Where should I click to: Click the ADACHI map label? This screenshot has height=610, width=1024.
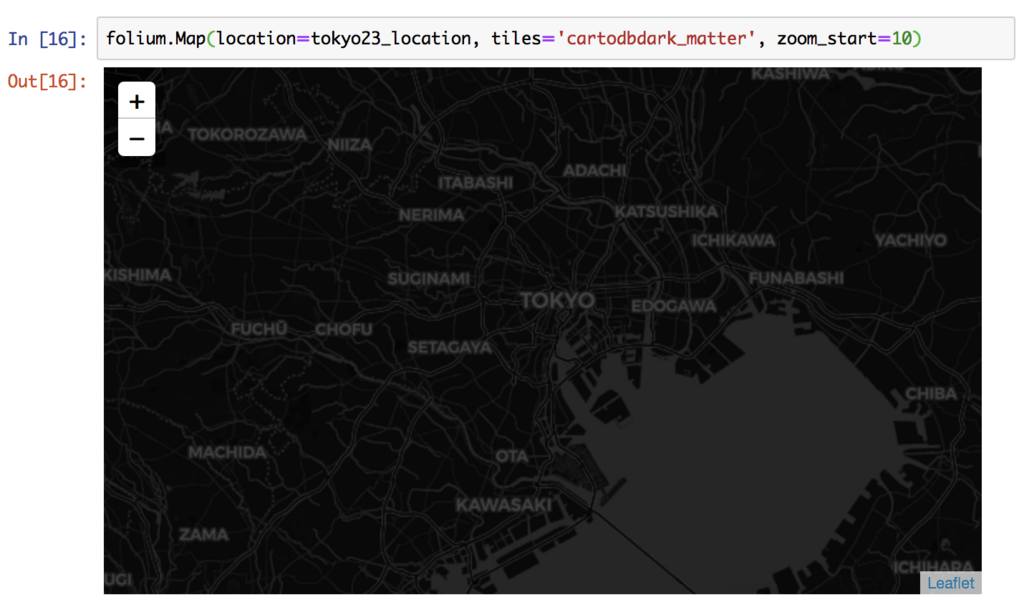pyautogui.click(x=594, y=170)
